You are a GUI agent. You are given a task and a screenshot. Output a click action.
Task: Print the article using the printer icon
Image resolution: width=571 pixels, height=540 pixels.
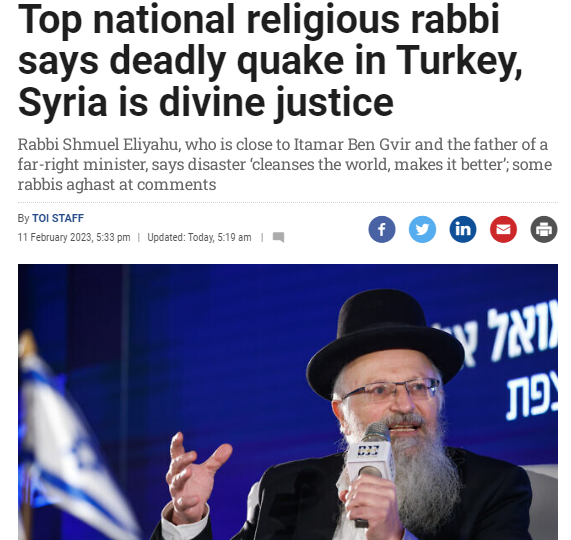[x=544, y=229]
